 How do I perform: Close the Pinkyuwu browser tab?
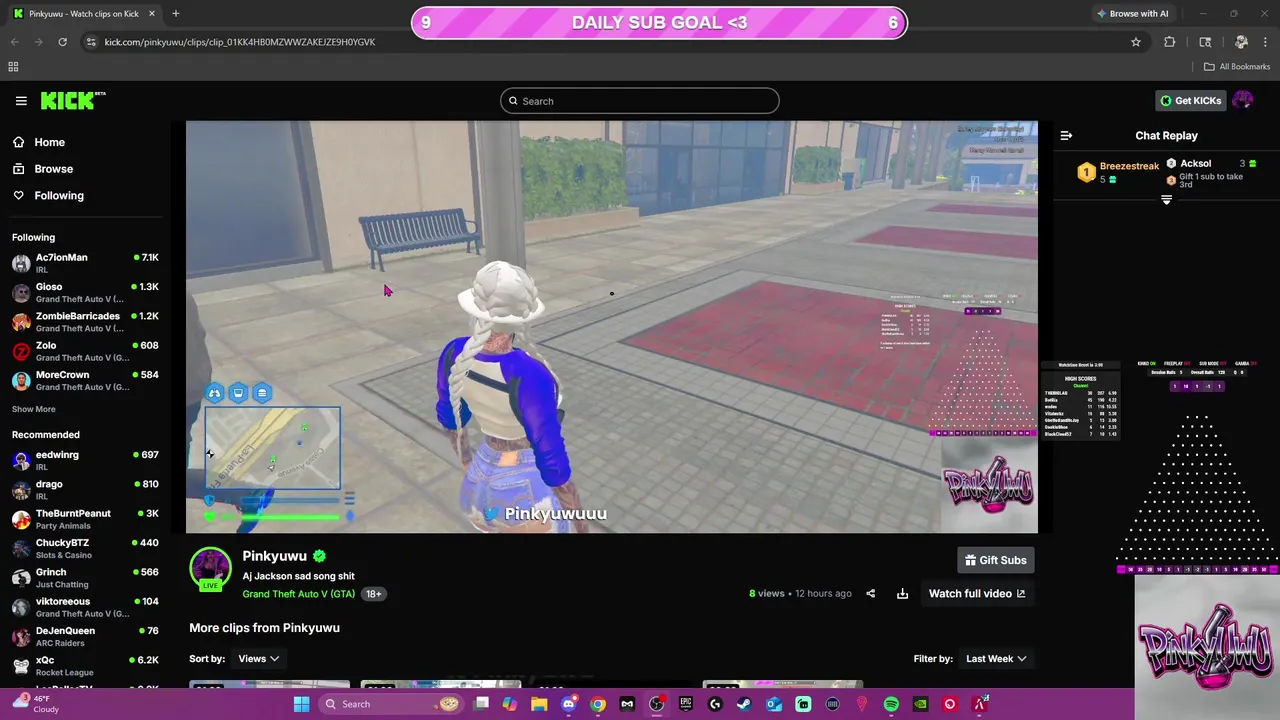152,13
